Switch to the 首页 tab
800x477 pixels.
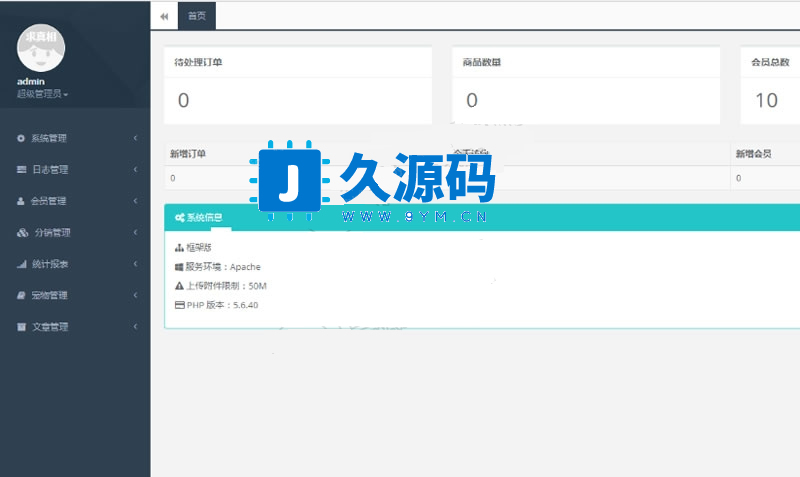(197, 16)
